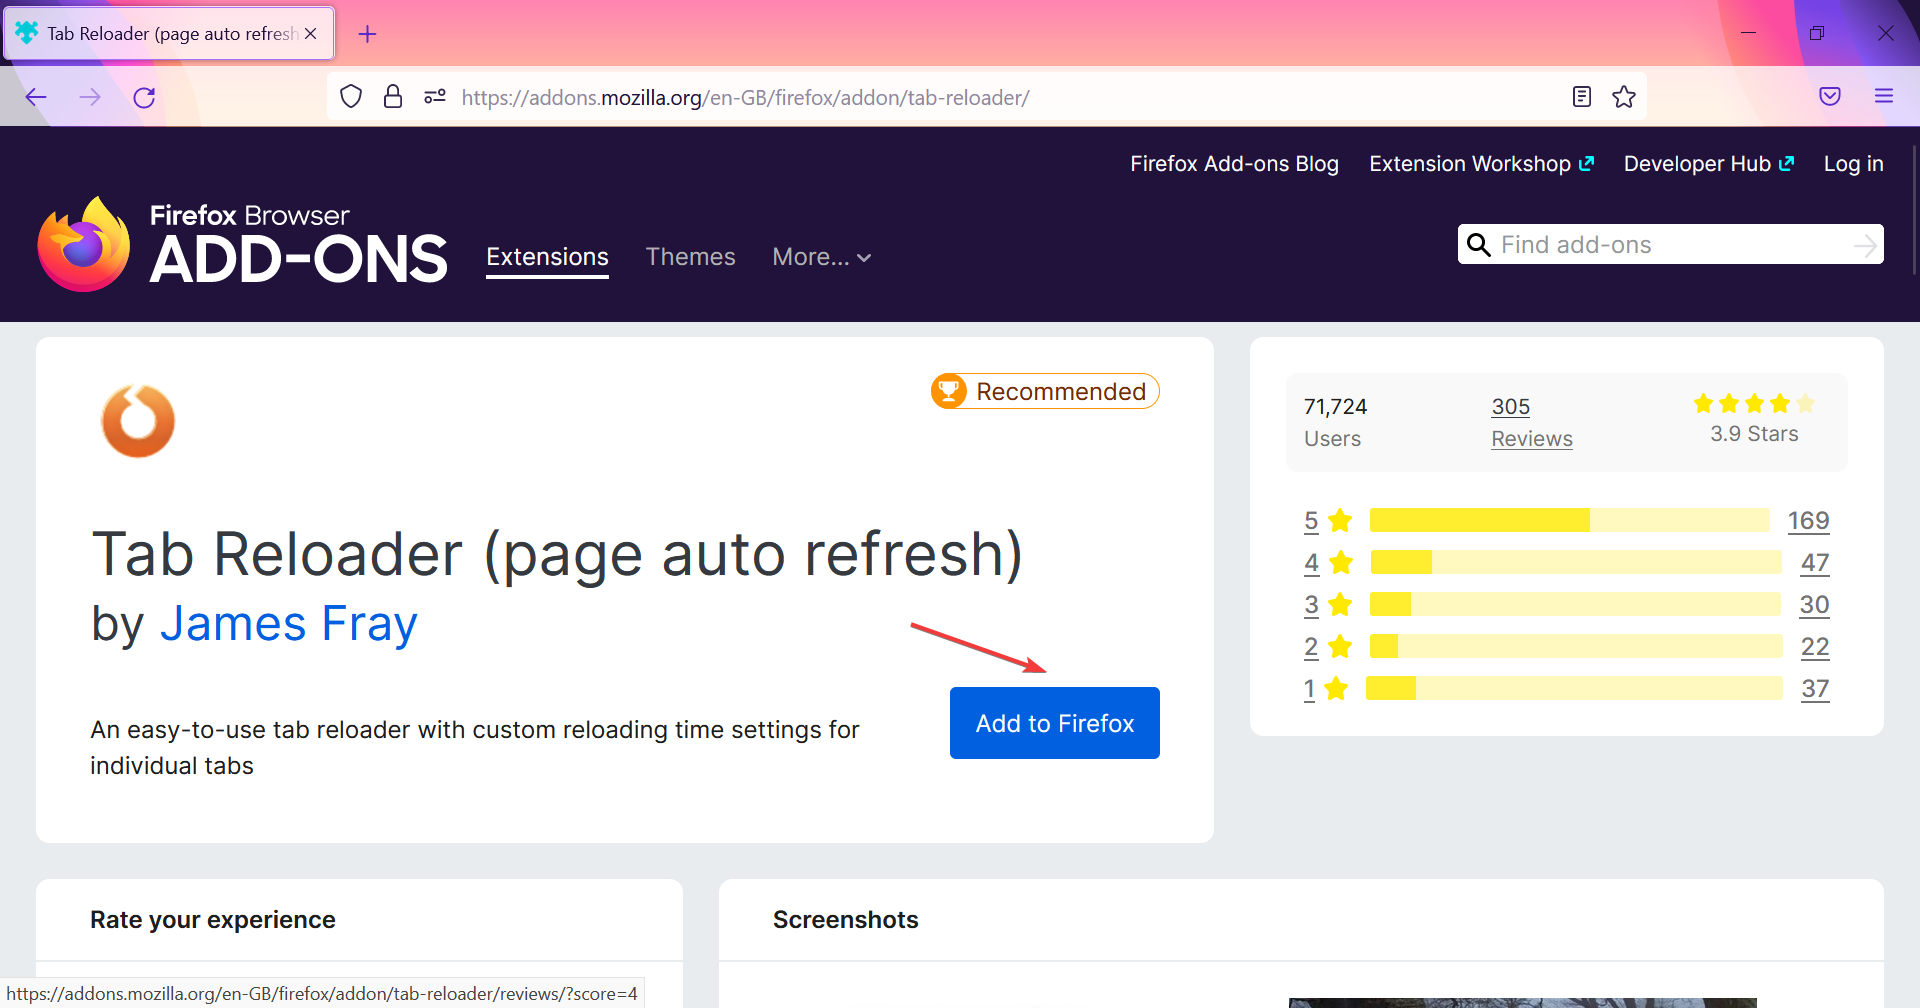View connection security via the lock icon
Screen dimensions: 1920x1008
point(393,96)
